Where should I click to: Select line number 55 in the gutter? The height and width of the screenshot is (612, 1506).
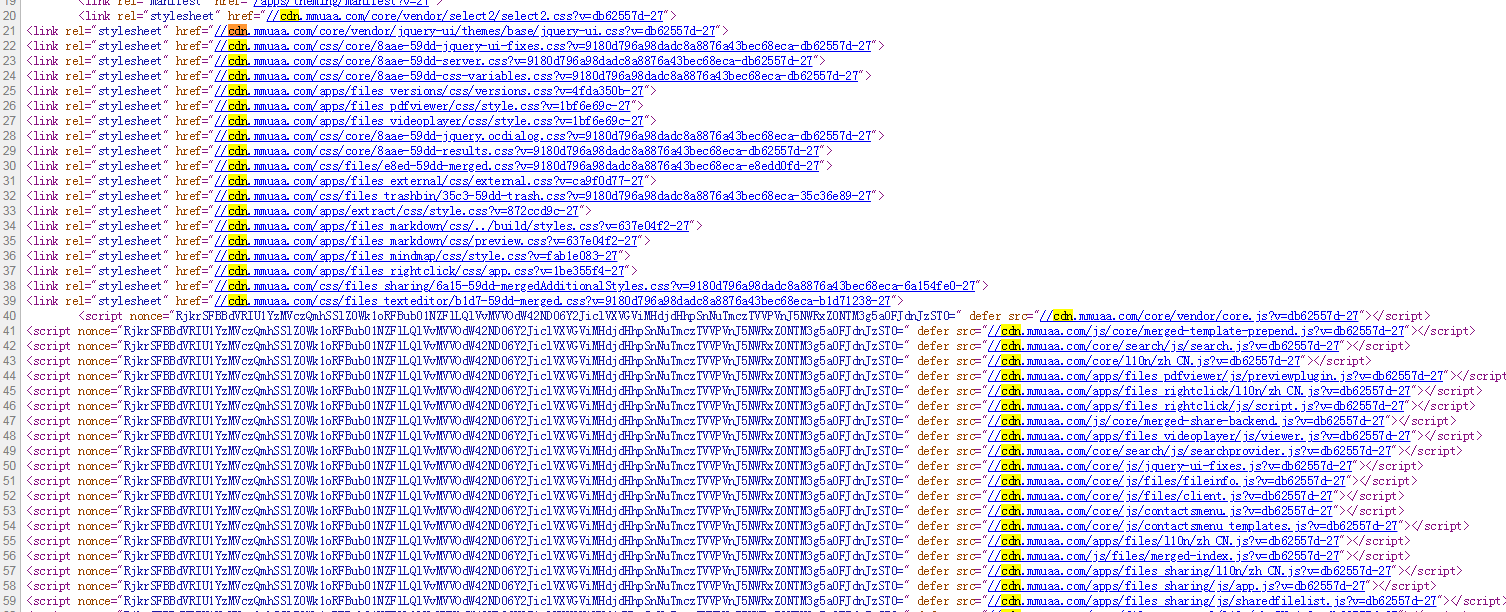click(x=11, y=541)
